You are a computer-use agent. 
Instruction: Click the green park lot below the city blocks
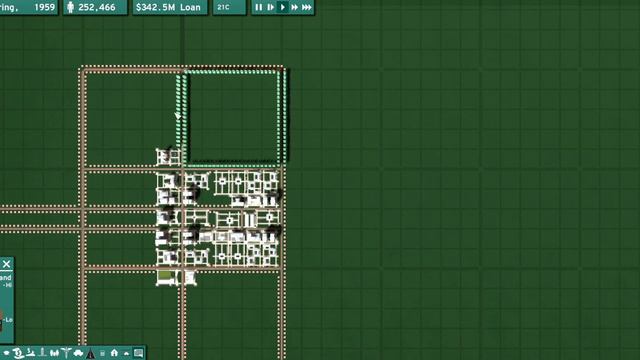coord(166,276)
